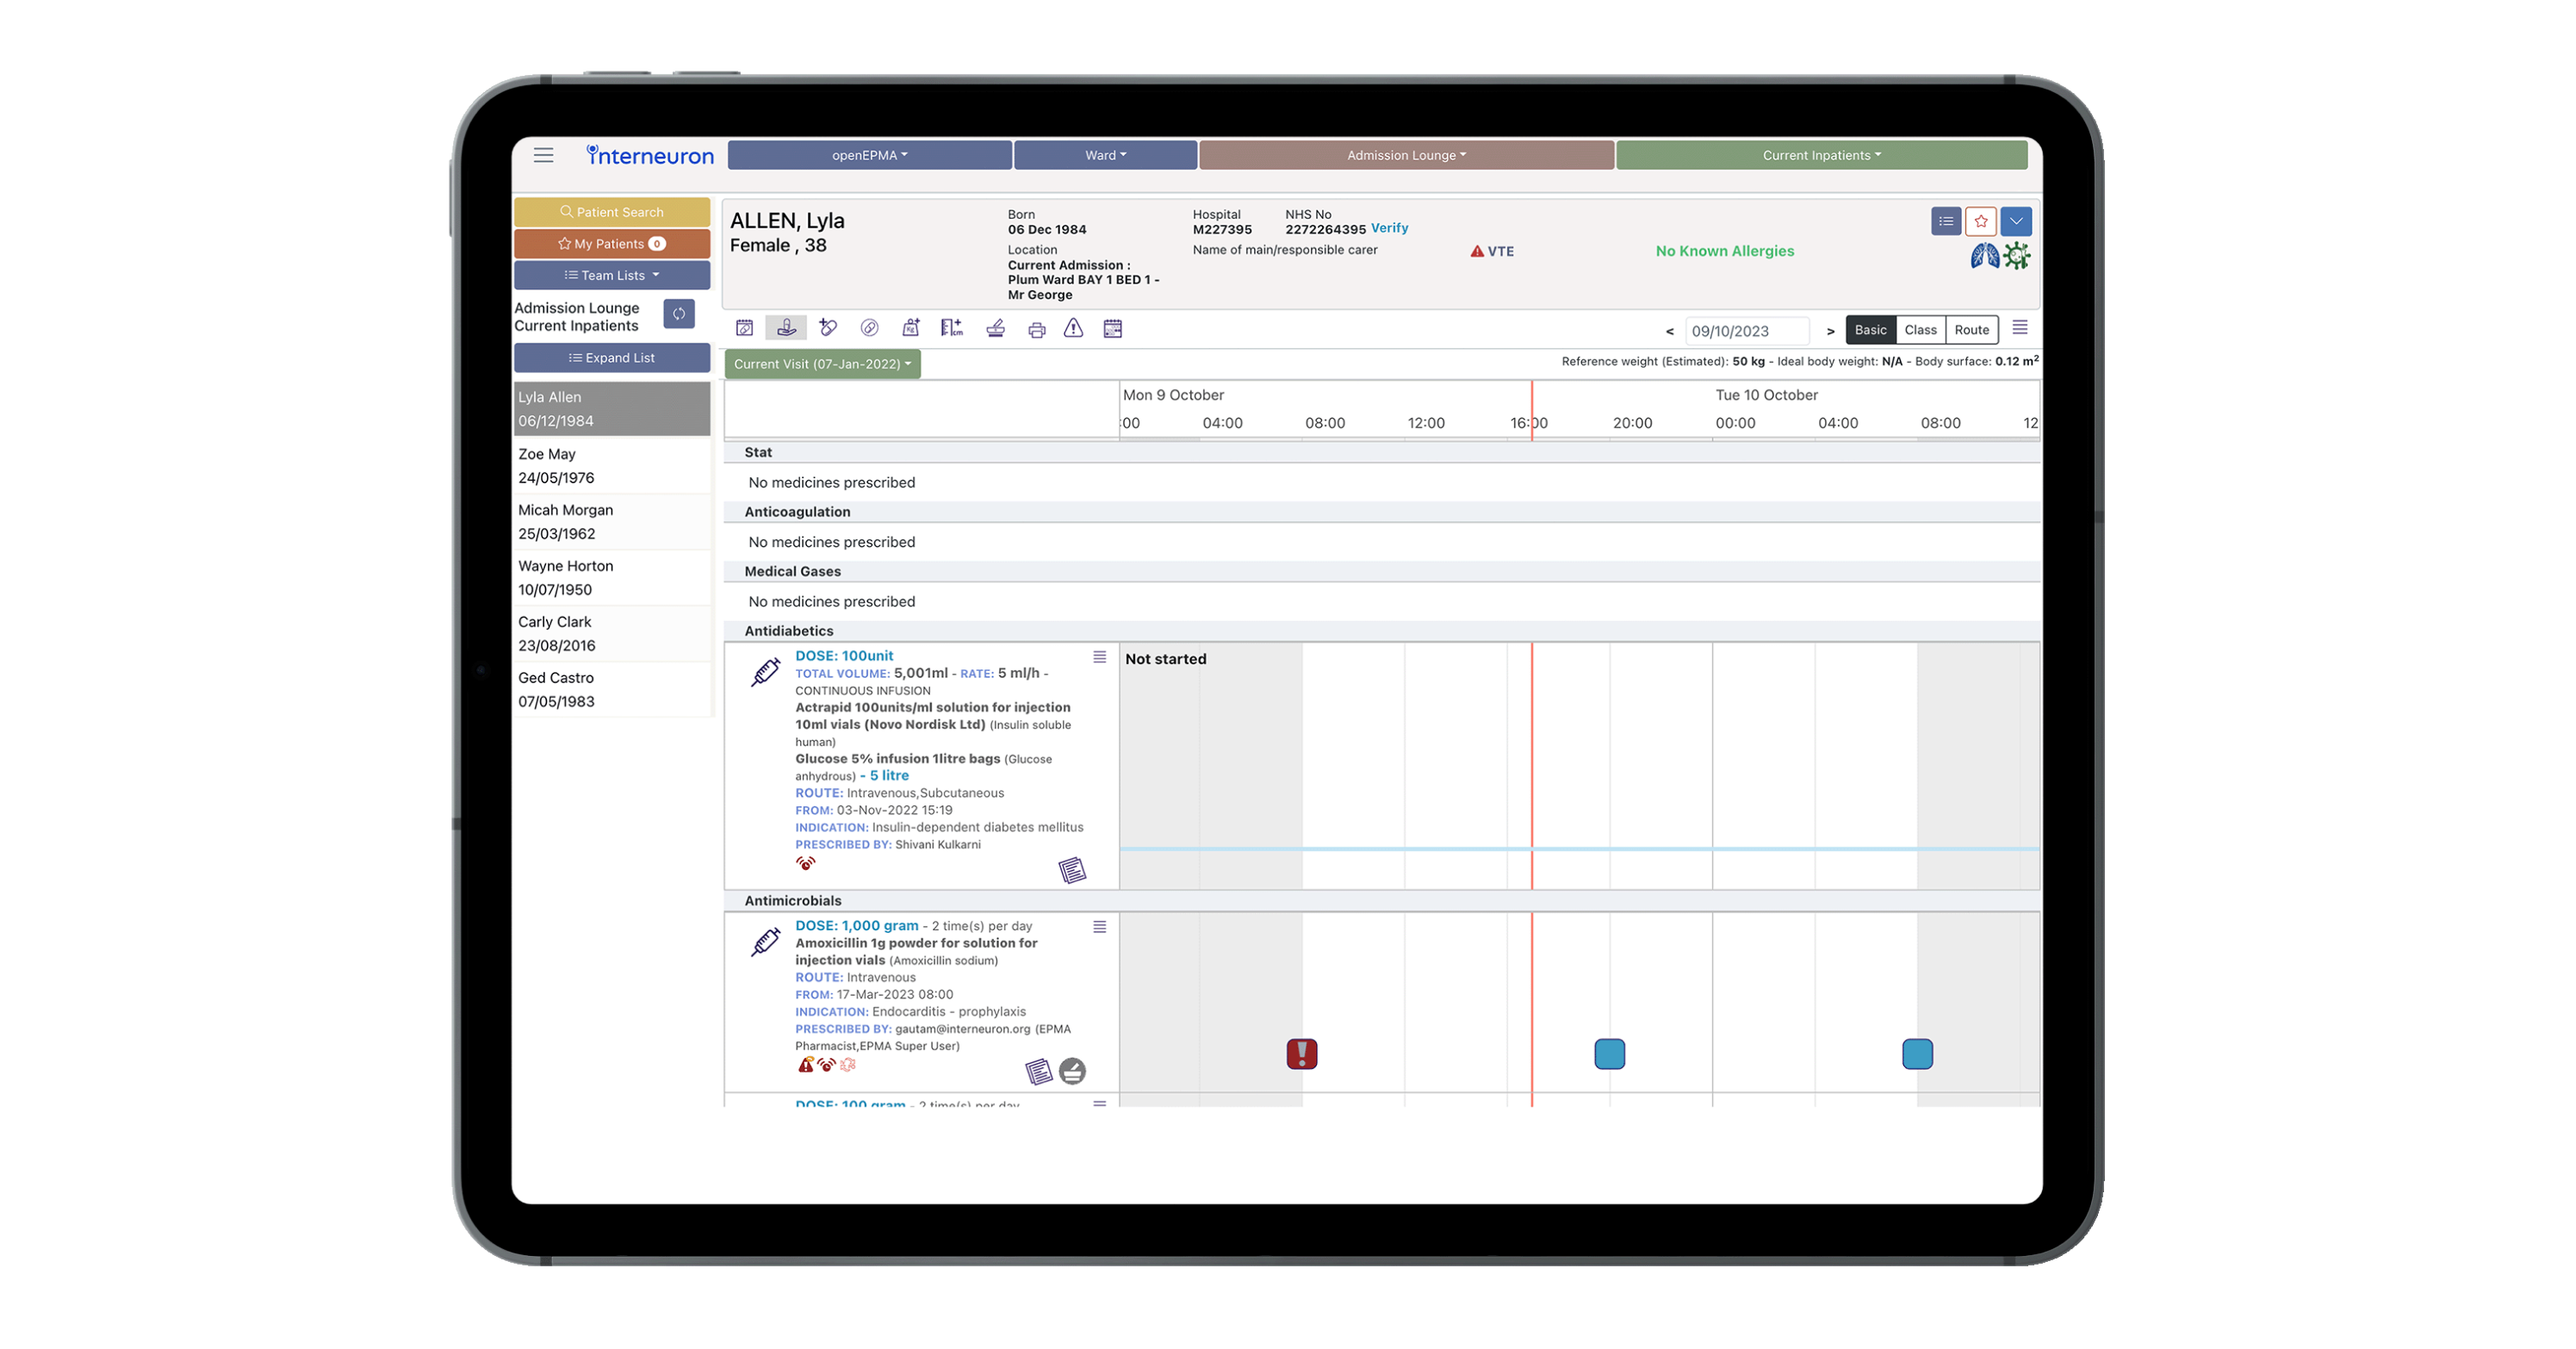Click the chart date field 09/10/2023

1745,331
